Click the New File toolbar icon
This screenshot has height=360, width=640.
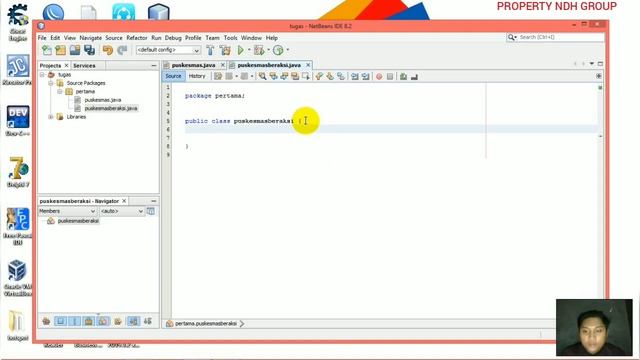(47, 50)
